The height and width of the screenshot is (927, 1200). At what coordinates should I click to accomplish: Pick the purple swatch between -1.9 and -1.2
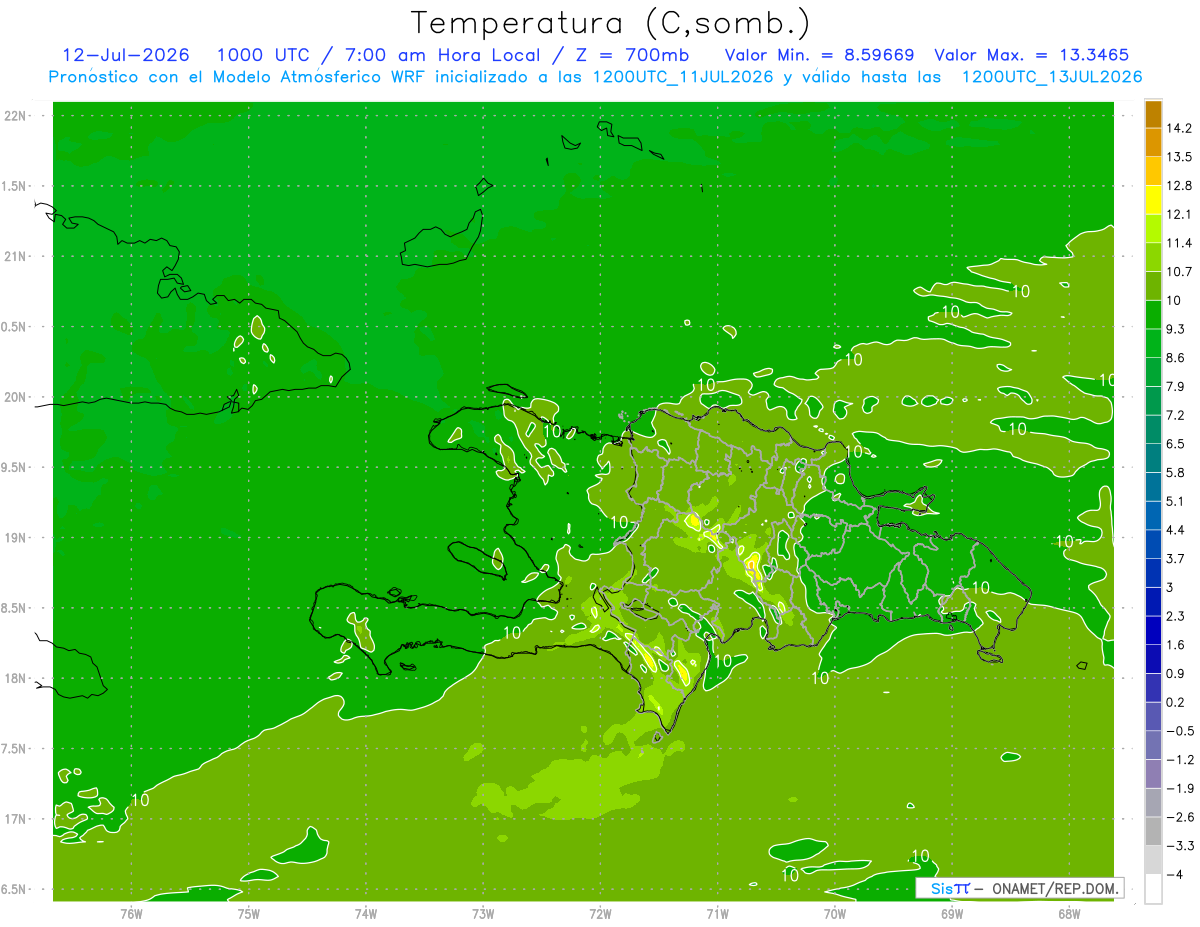point(1153,774)
